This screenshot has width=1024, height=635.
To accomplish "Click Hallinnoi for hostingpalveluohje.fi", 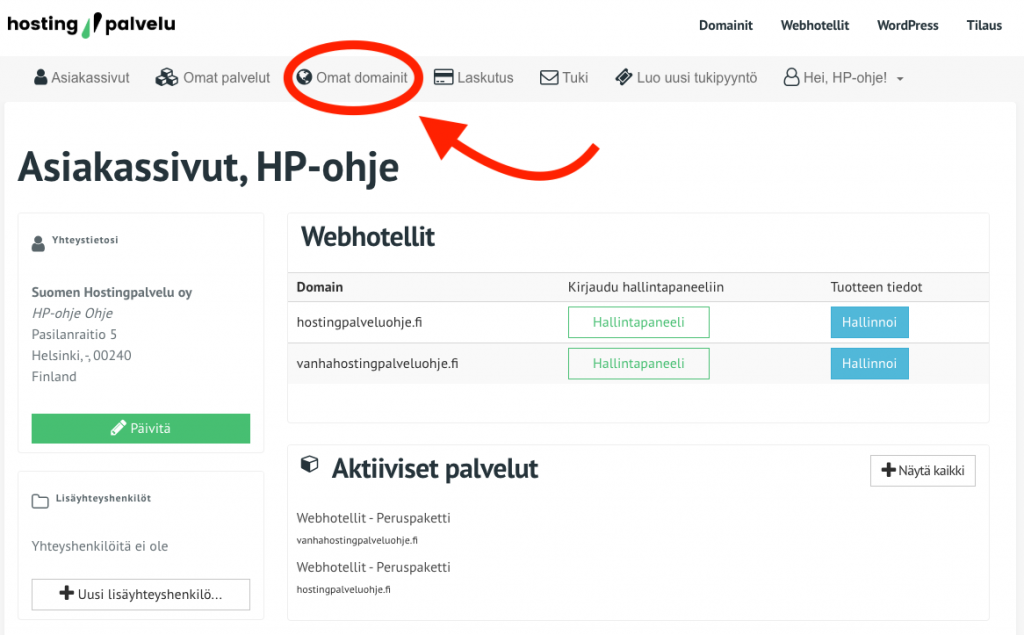I will [x=869, y=322].
